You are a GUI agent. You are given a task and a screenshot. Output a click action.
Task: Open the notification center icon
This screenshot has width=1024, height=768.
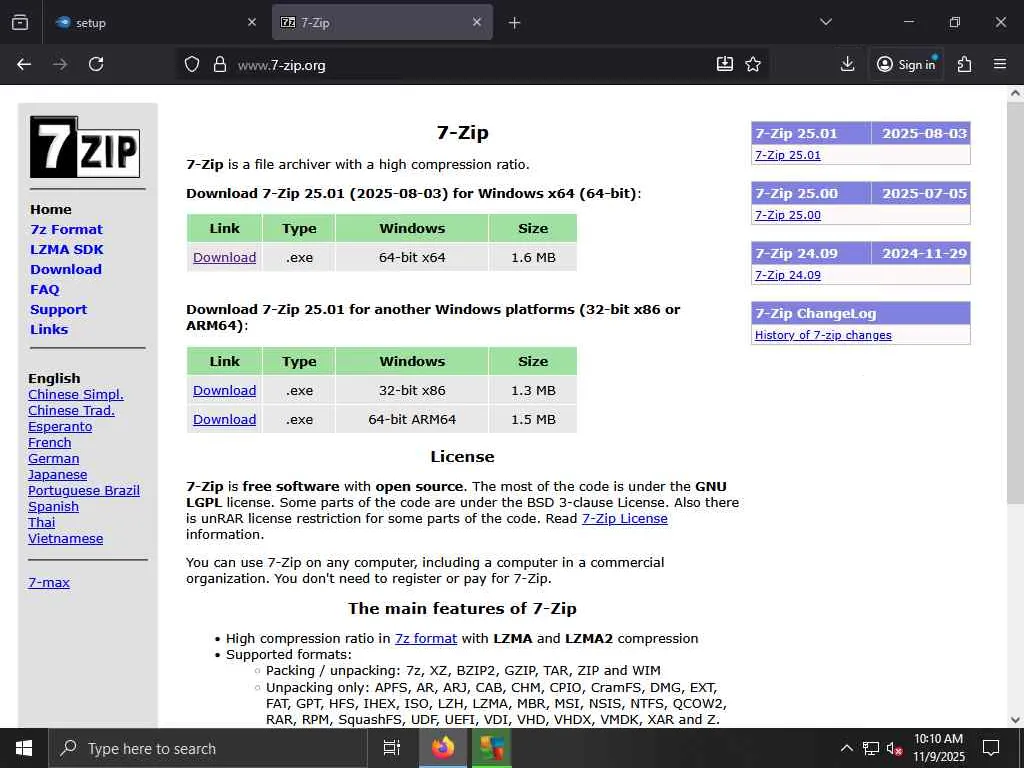tap(991, 748)
